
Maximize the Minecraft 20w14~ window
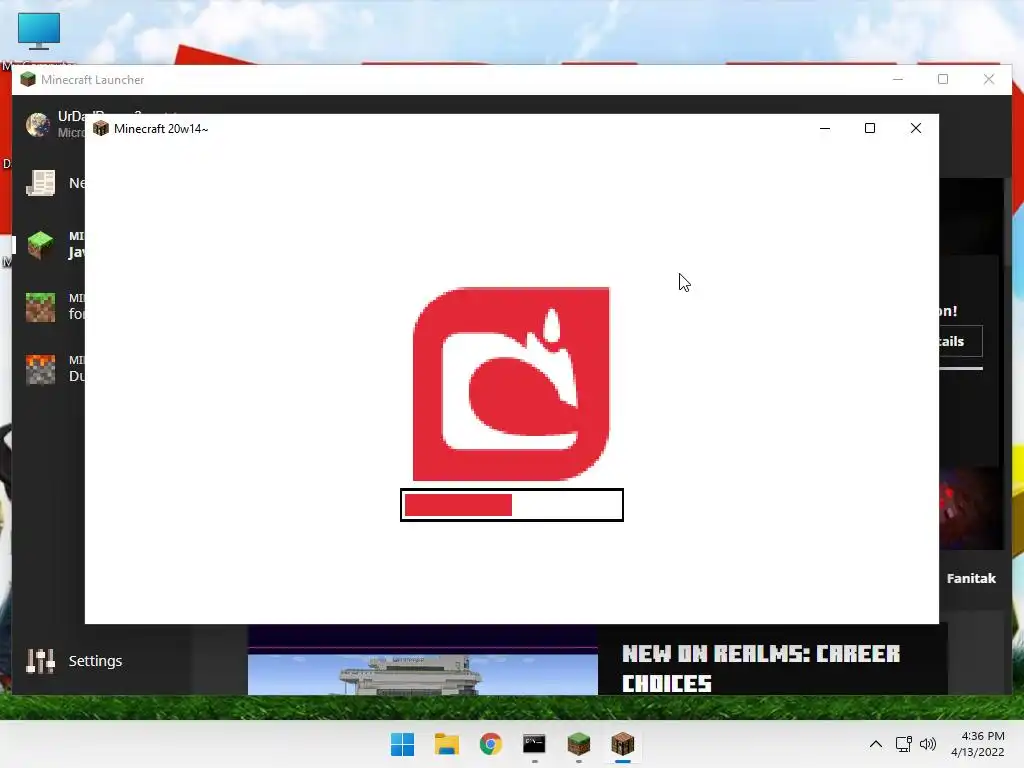coord(870,129)
